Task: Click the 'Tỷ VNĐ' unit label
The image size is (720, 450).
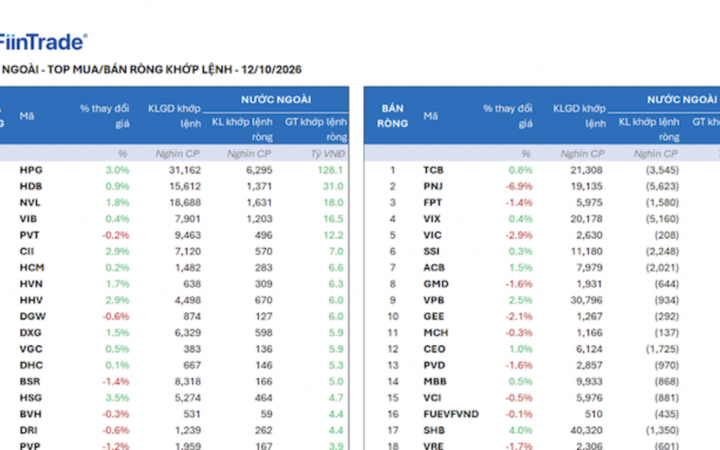Action: 327,154
